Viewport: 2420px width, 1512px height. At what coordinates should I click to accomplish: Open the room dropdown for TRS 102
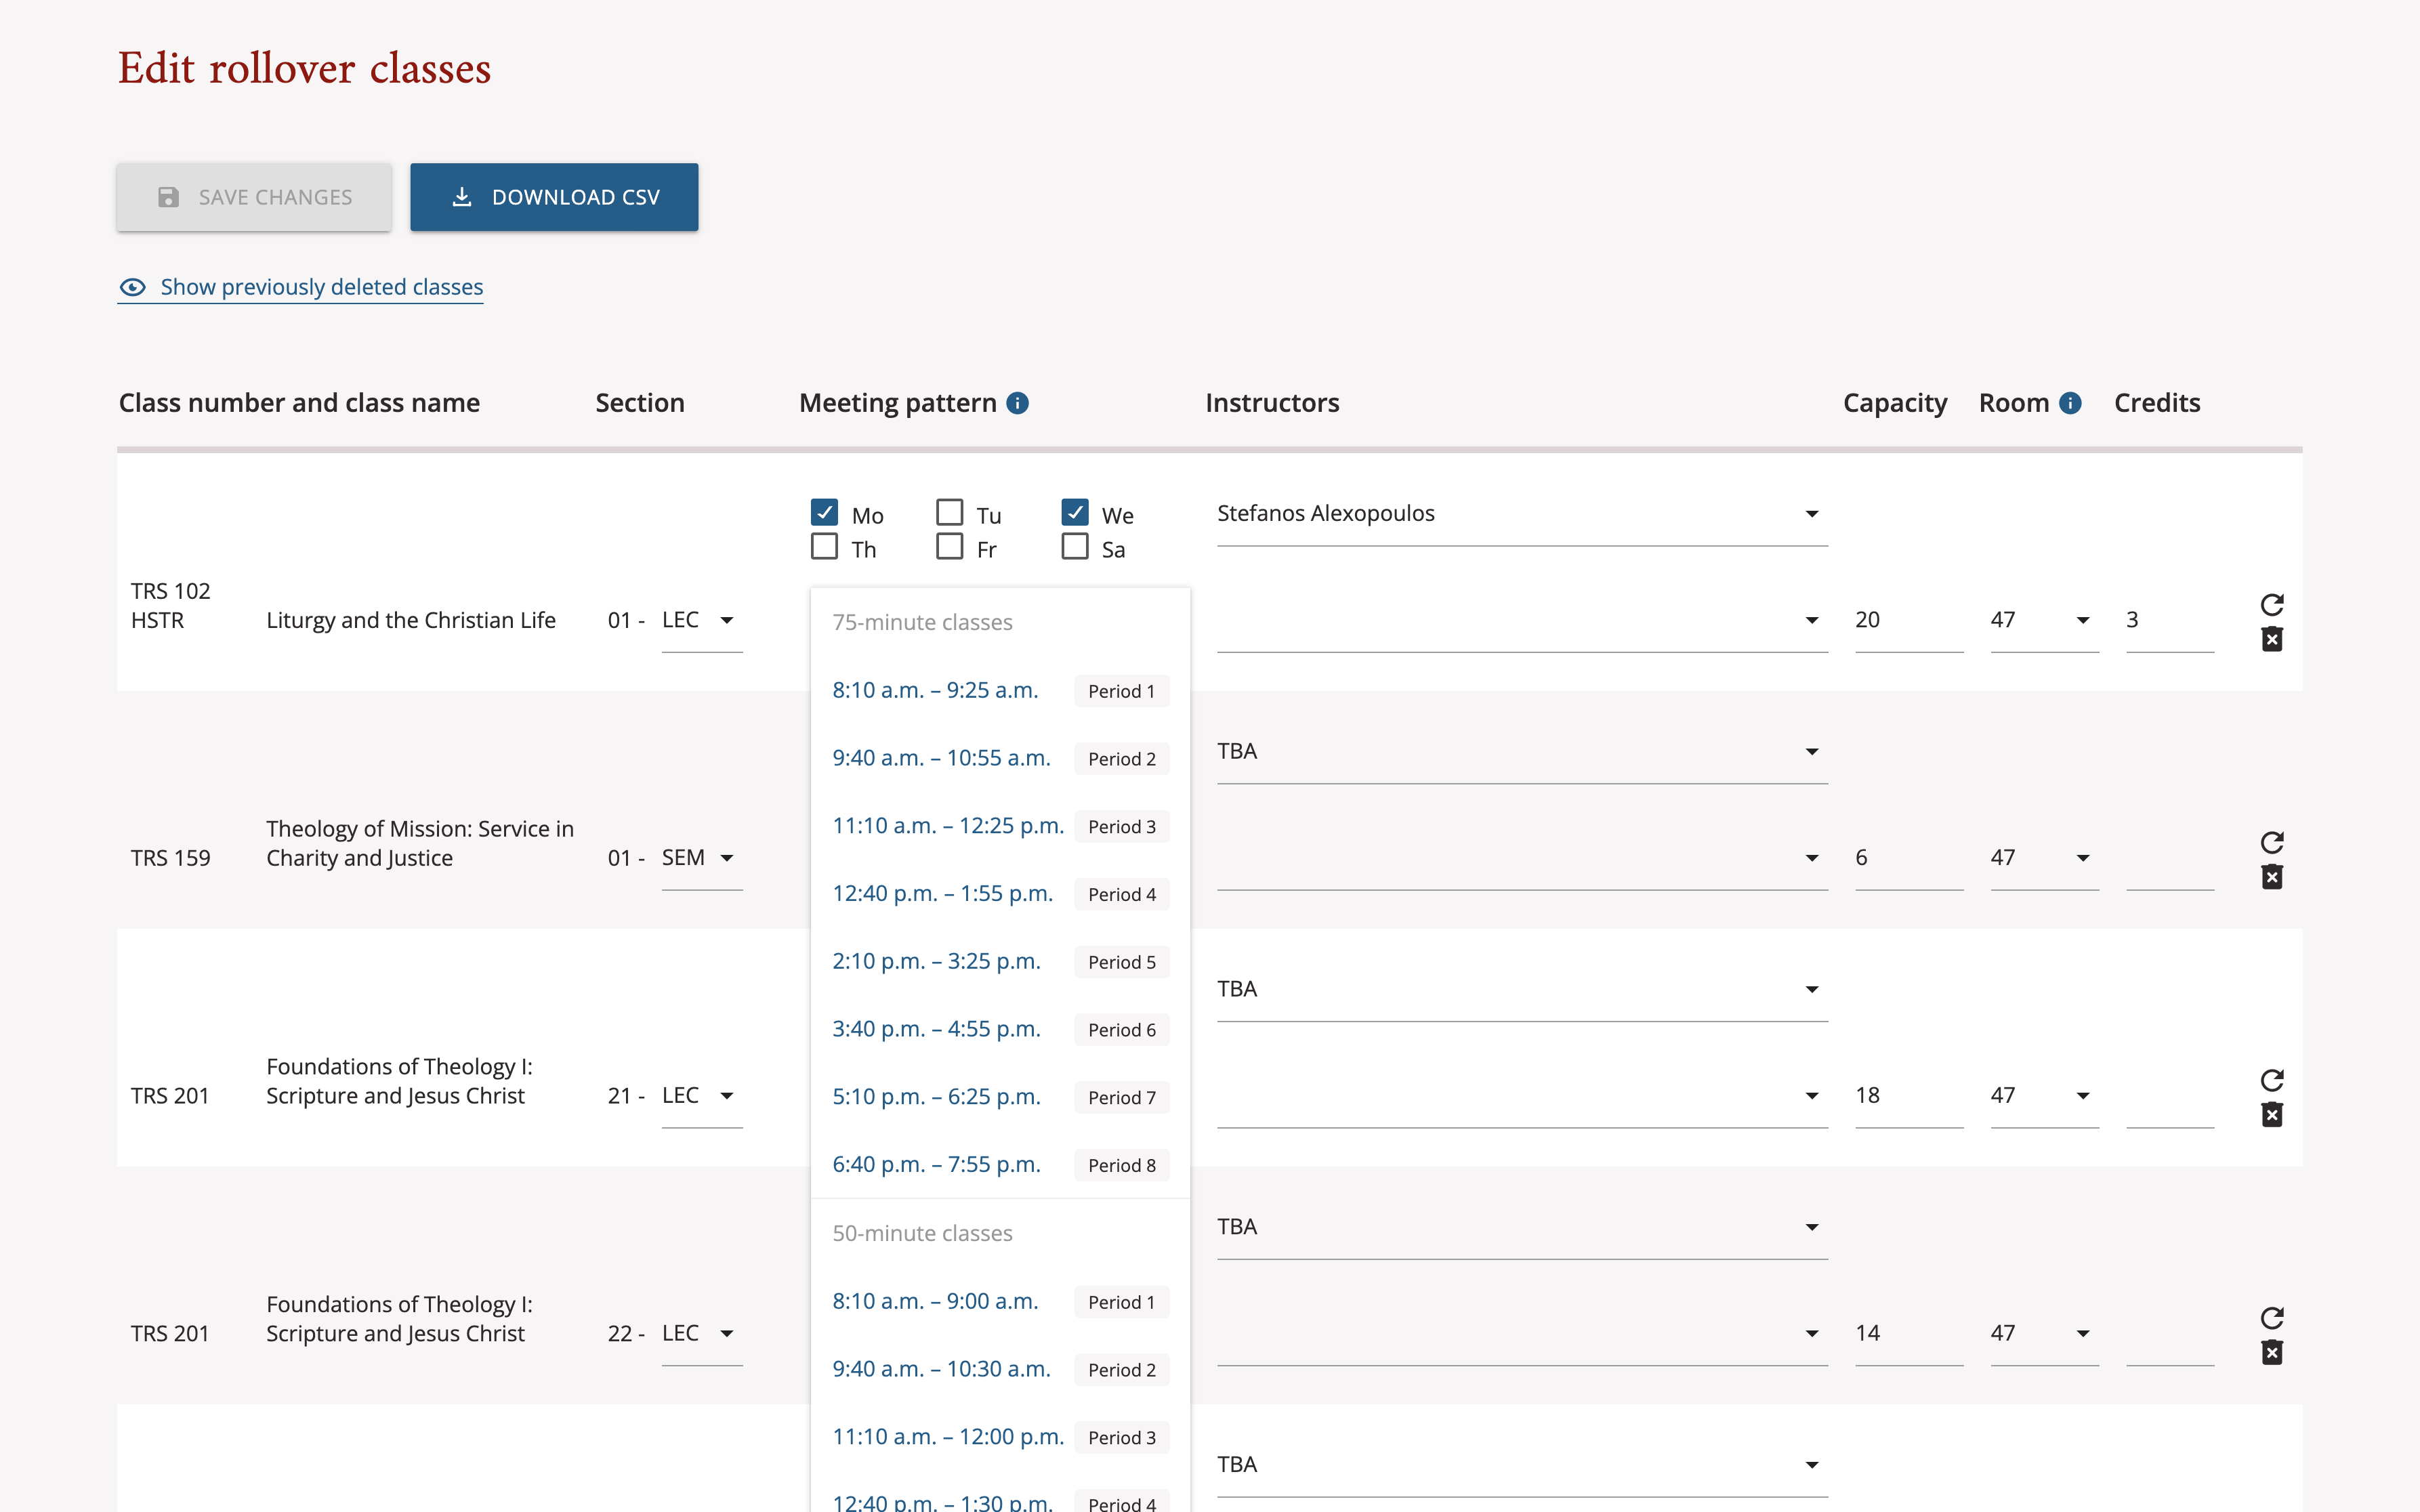click(x=2044, y=621)
